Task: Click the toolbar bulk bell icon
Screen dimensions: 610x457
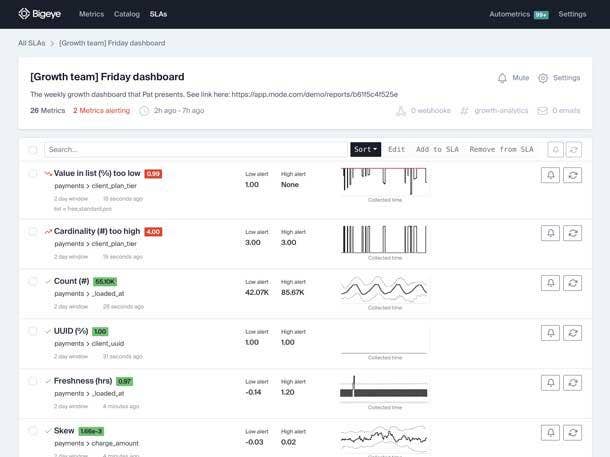Action: click(x=555, y=149)
